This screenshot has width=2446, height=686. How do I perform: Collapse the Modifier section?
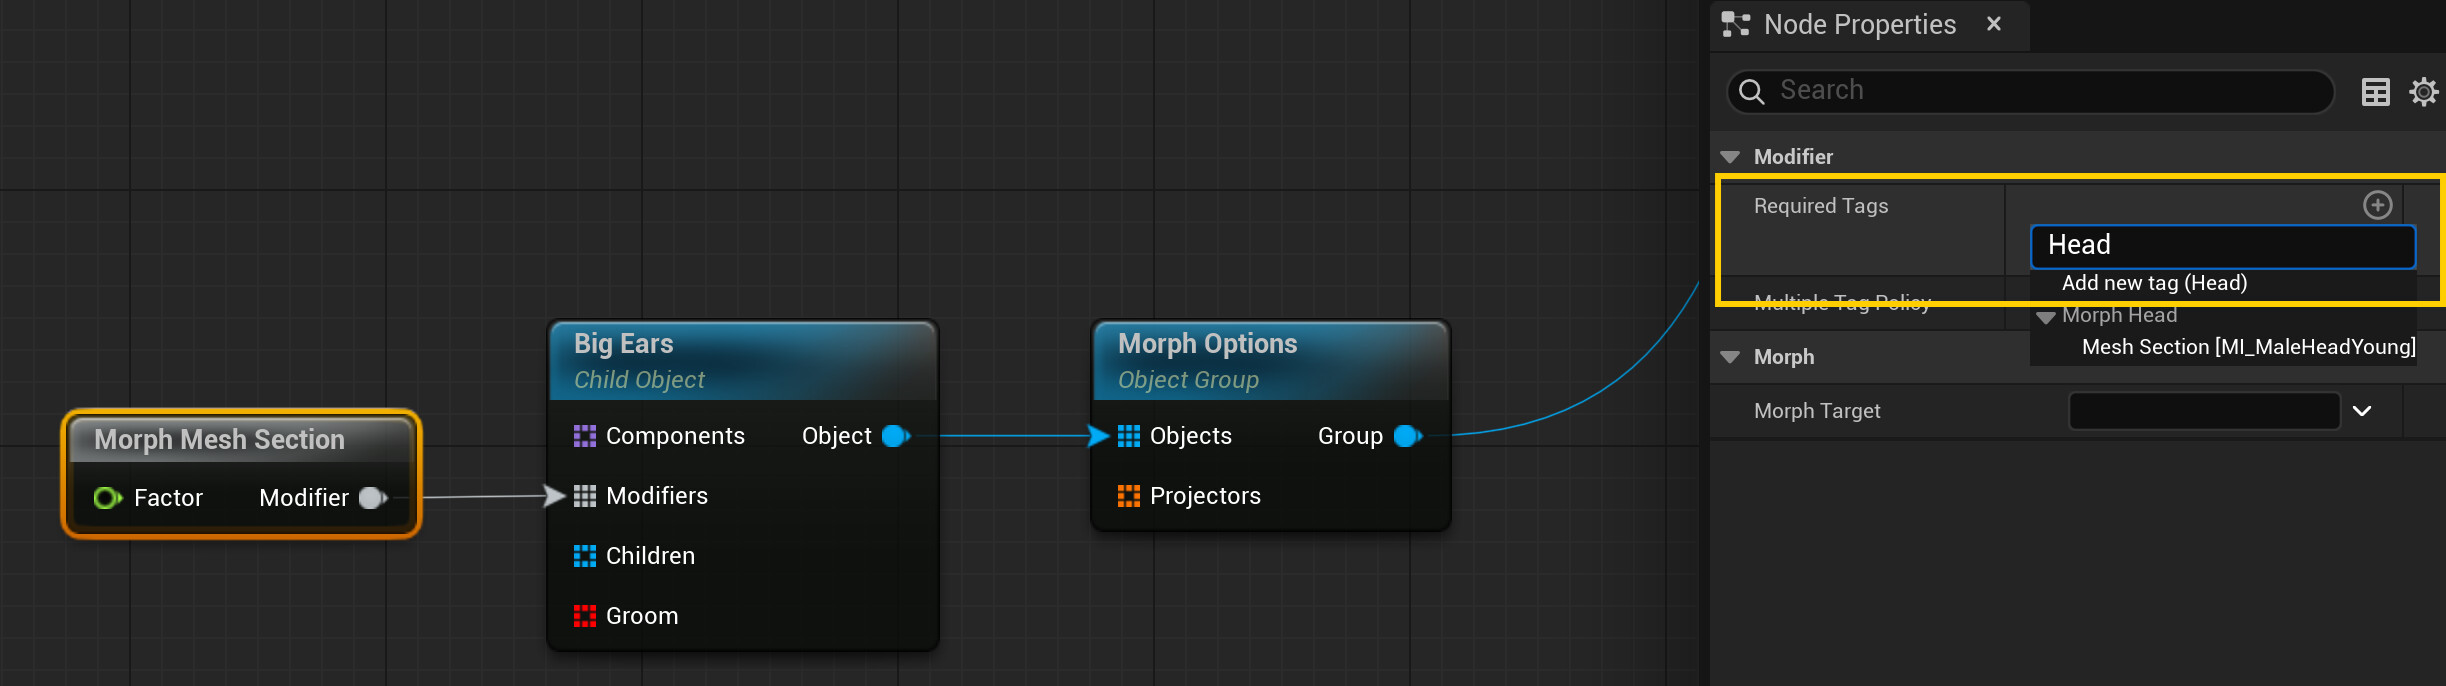[x=1730, y=157]
